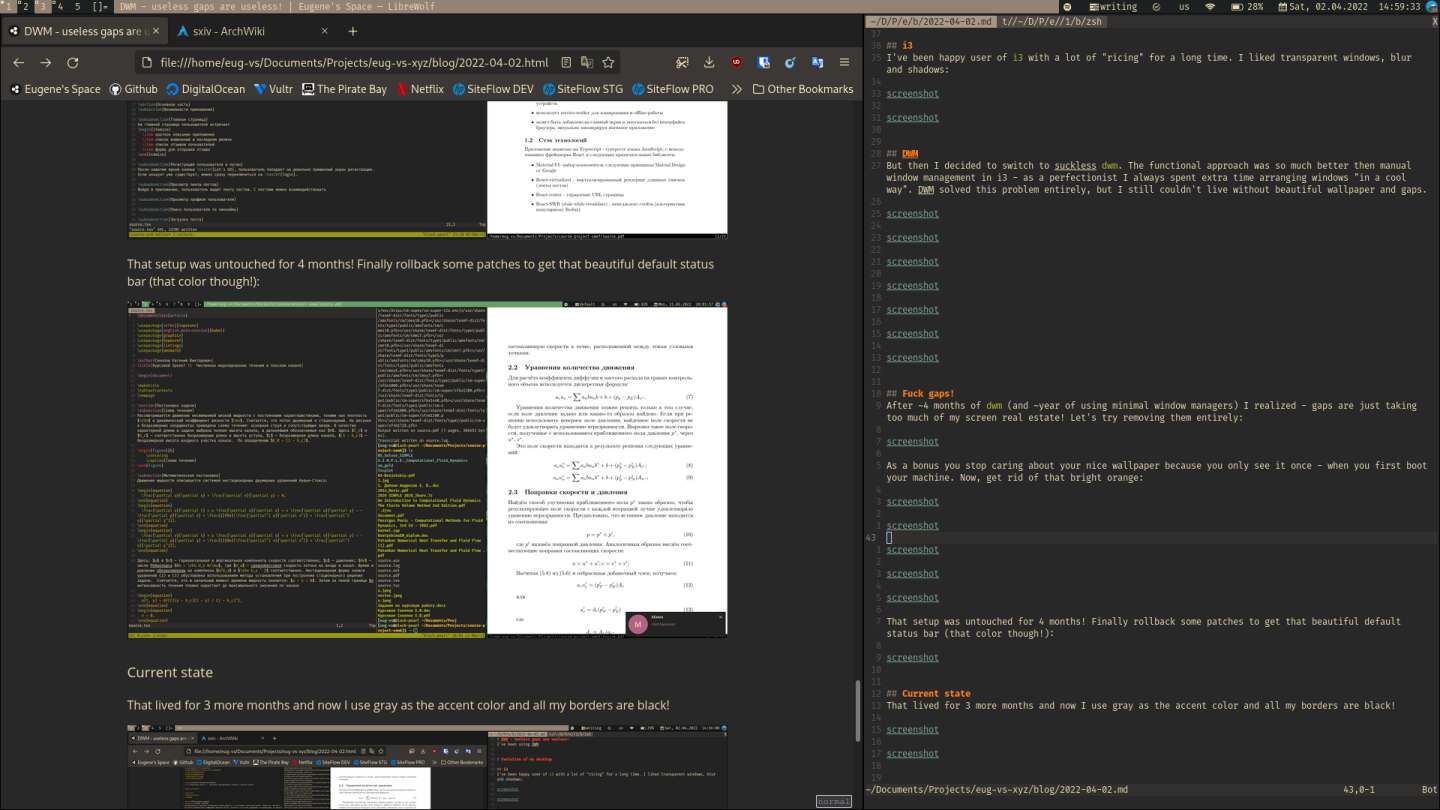
Task: Open the screenshot extension in the toolbar
Action: [682, 62]
